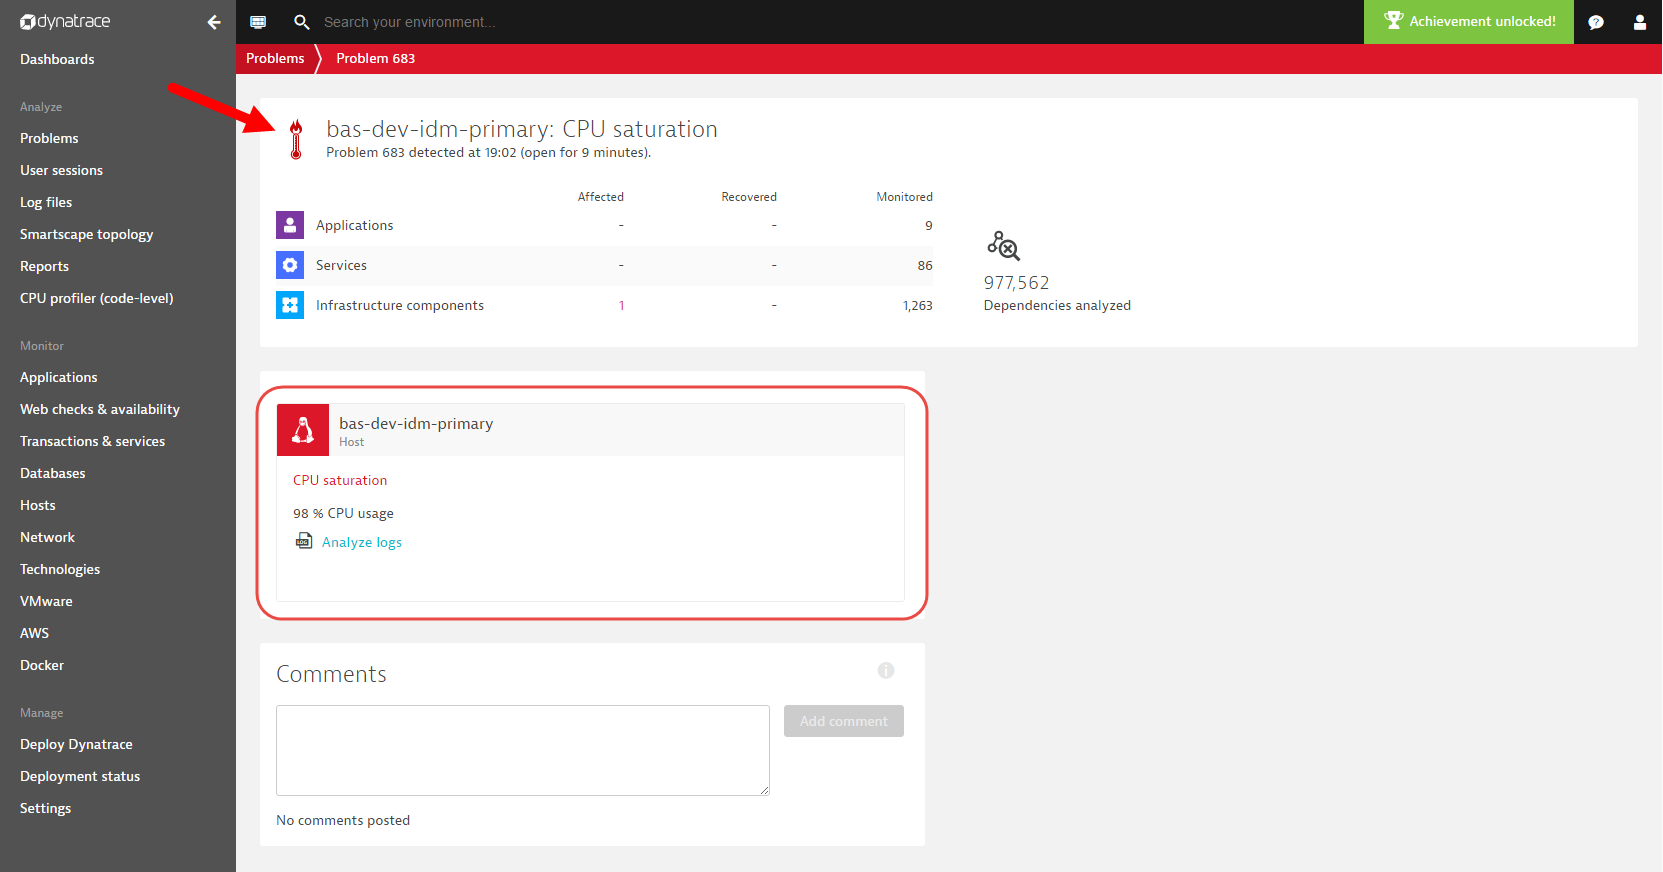Viewport: 1663px width, 872px height.
Task: Open Dashboards in the sidebar
Action: click(x=57, y=59)
